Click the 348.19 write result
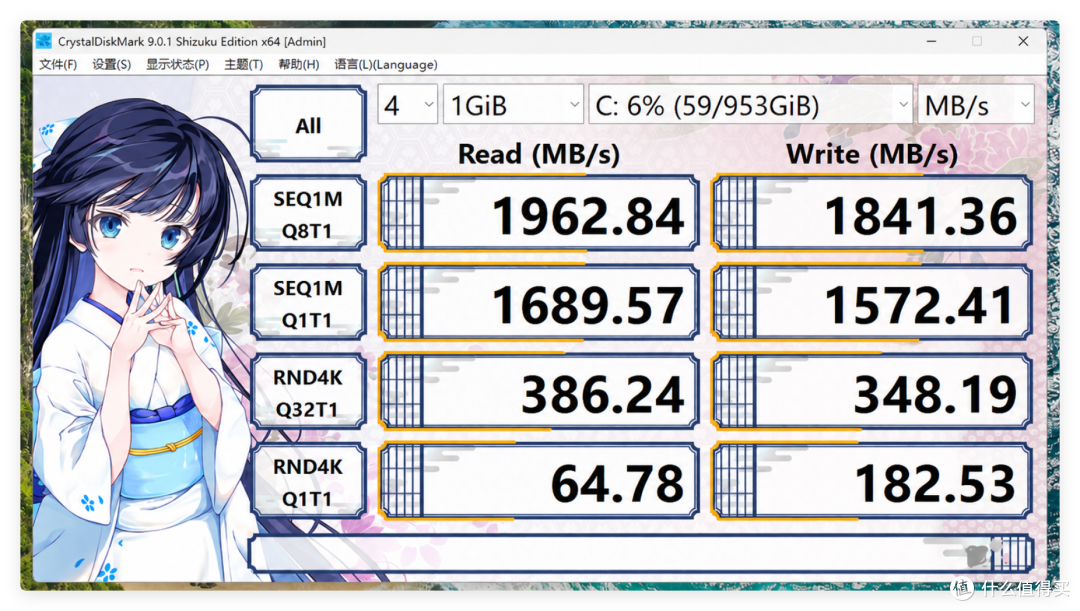1080x611 pixels. tap(872, 392)
